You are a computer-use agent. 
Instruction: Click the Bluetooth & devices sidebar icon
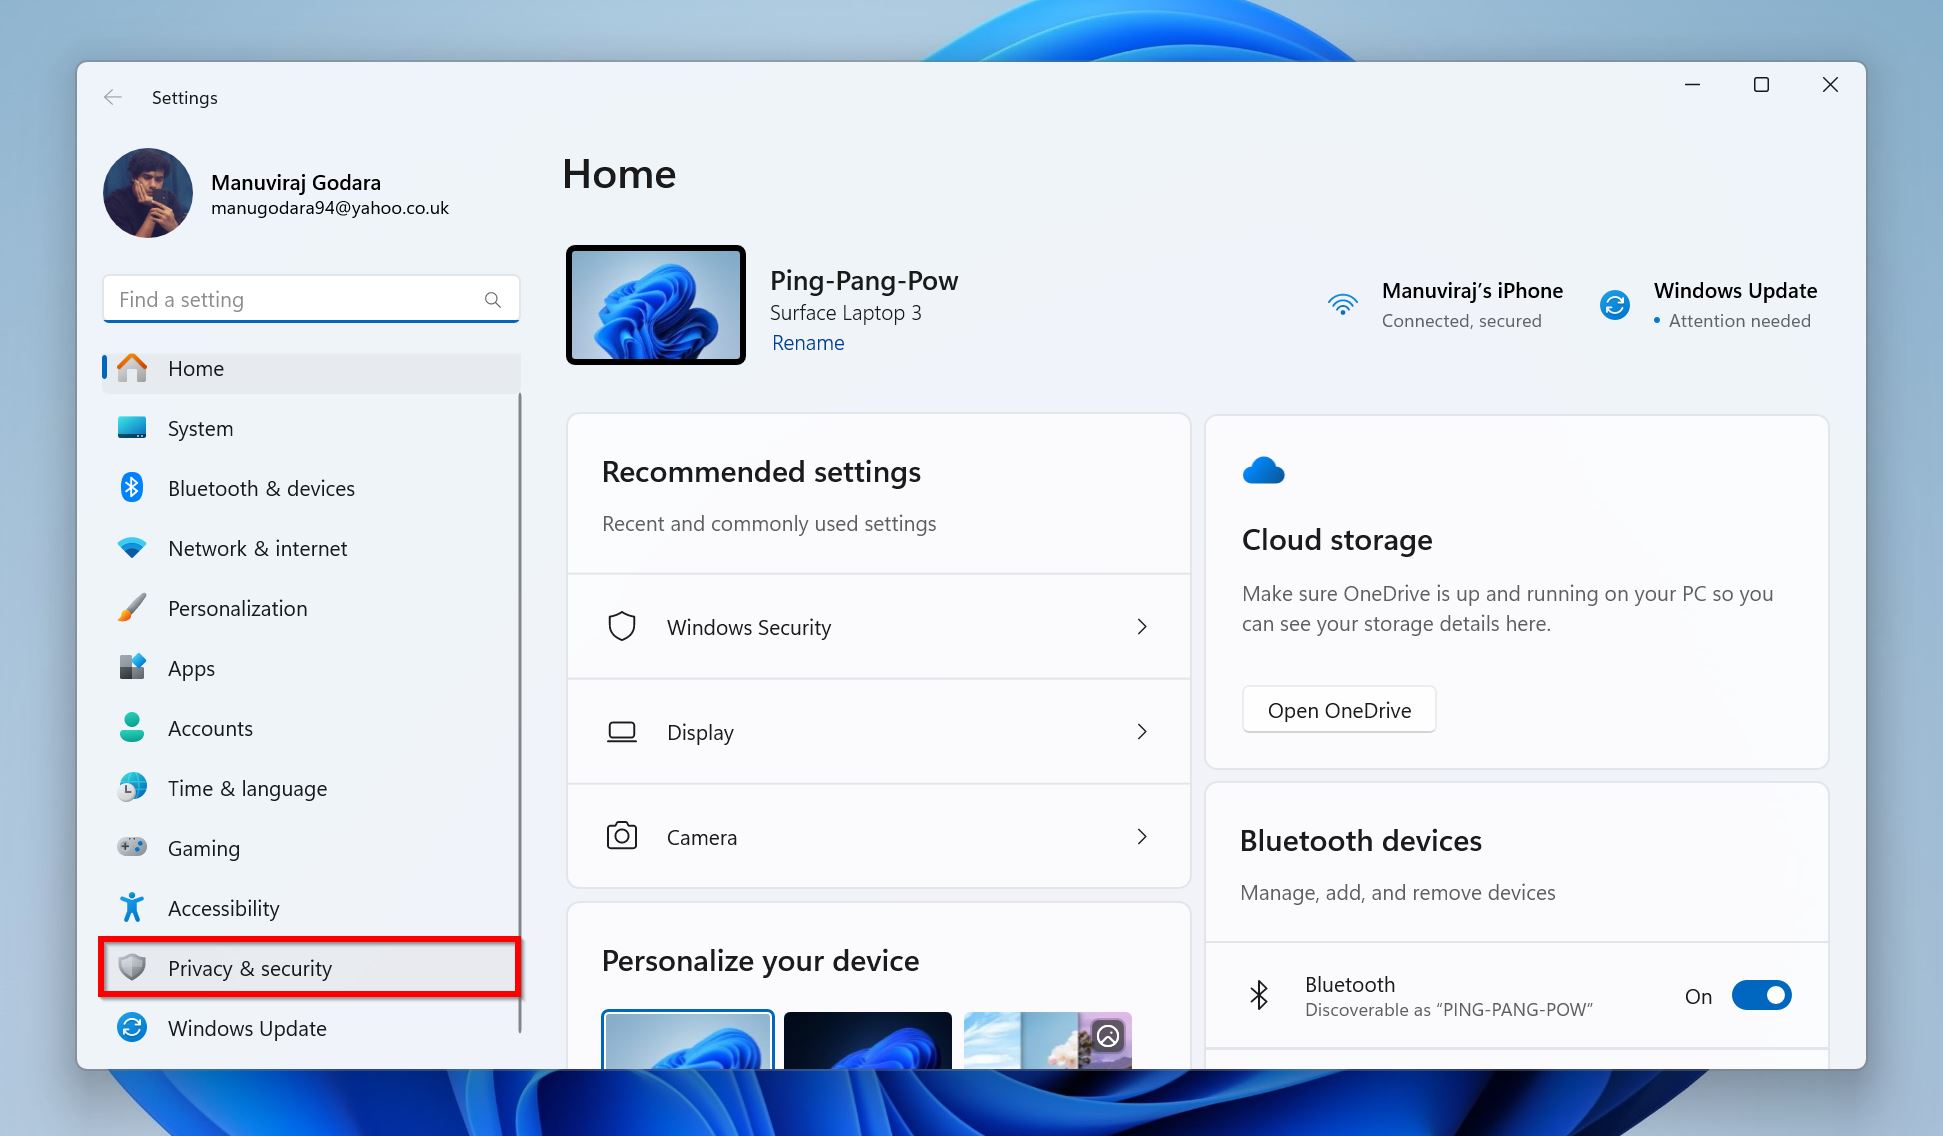click(x=132, y=488)
